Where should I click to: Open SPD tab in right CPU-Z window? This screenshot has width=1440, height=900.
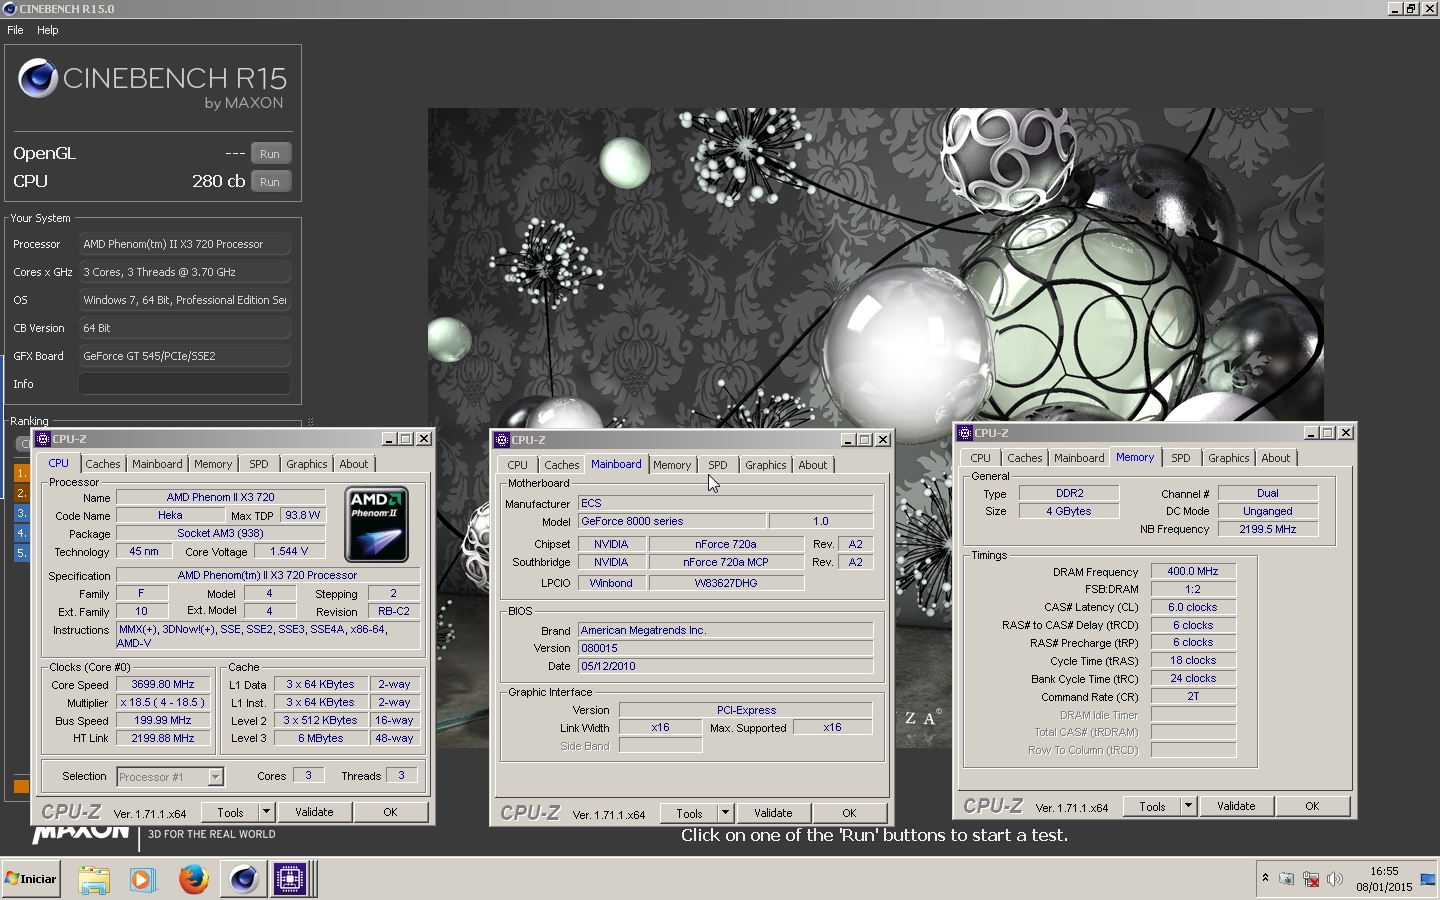pos(1181,458)
